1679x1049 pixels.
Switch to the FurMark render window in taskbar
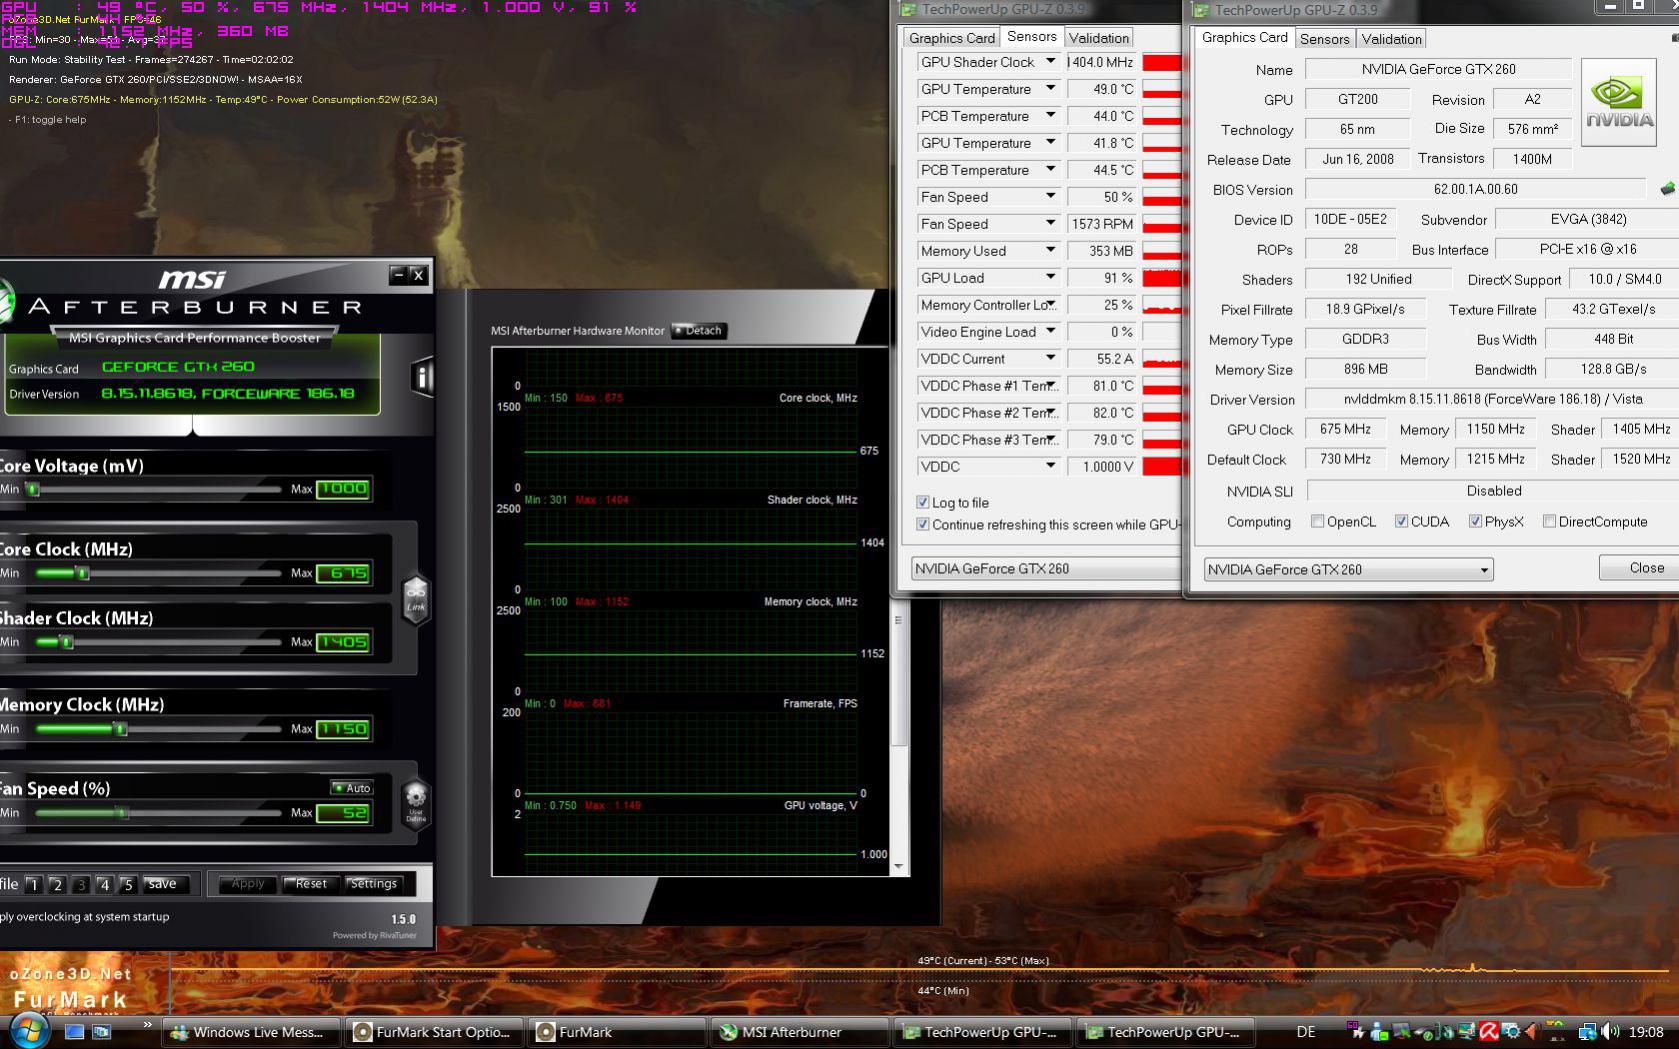(617, 1032)
